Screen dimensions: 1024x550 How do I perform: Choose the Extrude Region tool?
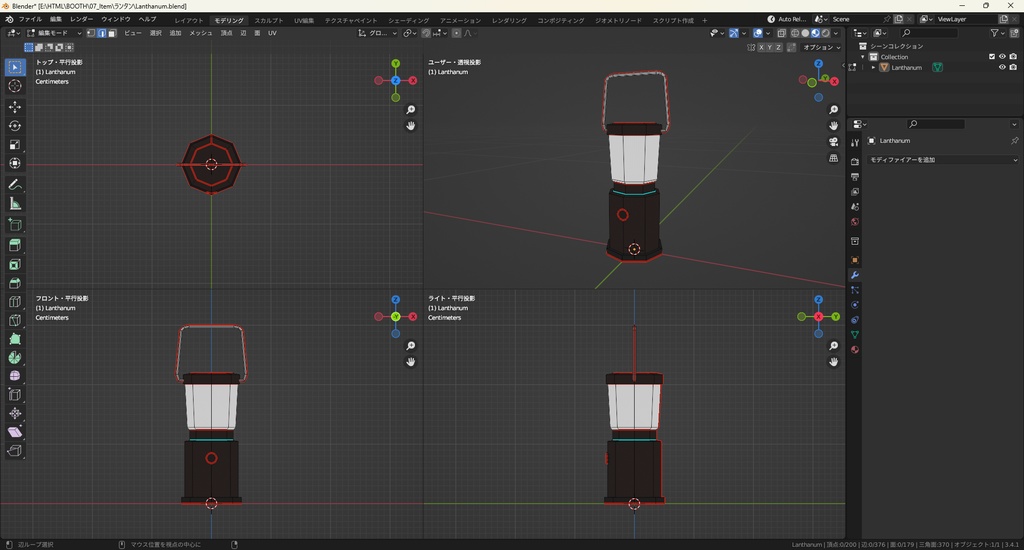coord(15,245)
